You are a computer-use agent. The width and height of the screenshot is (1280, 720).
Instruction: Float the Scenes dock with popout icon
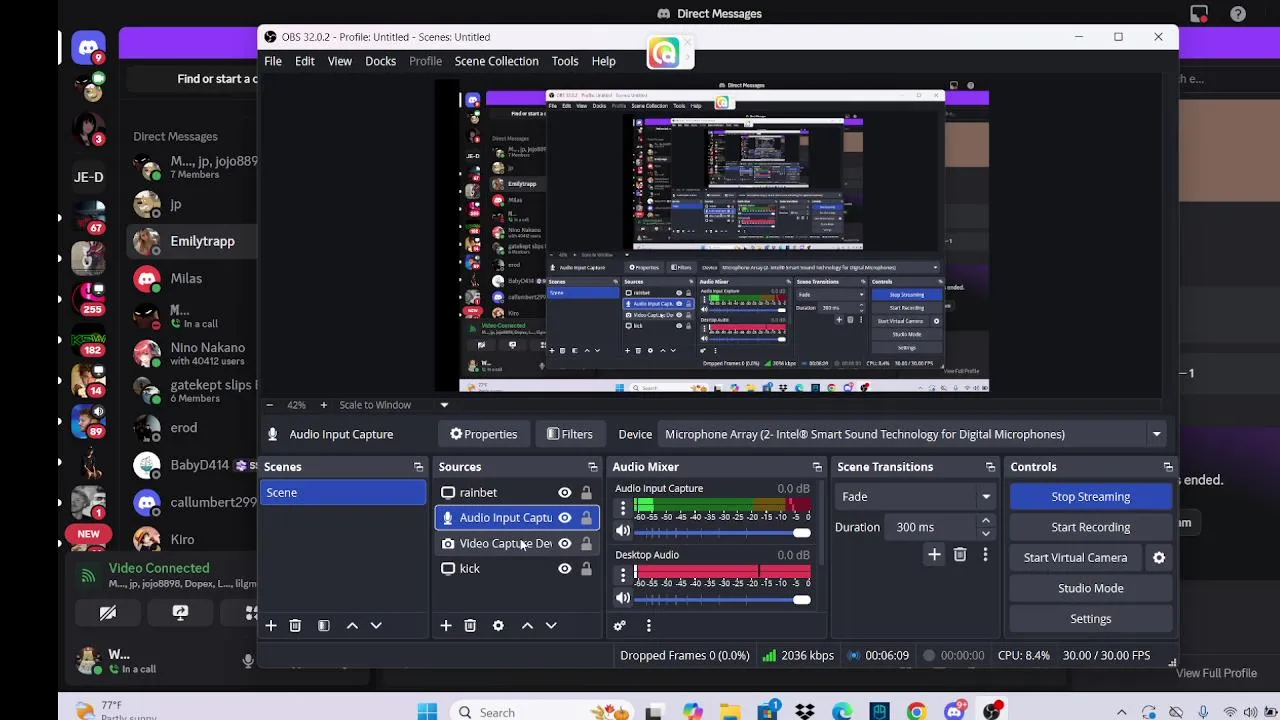(418, 467)
